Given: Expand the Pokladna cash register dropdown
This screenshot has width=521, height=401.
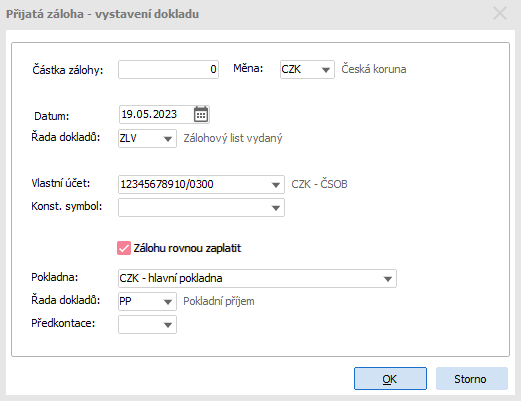Looking at the screenshot, I should [388, 279].
